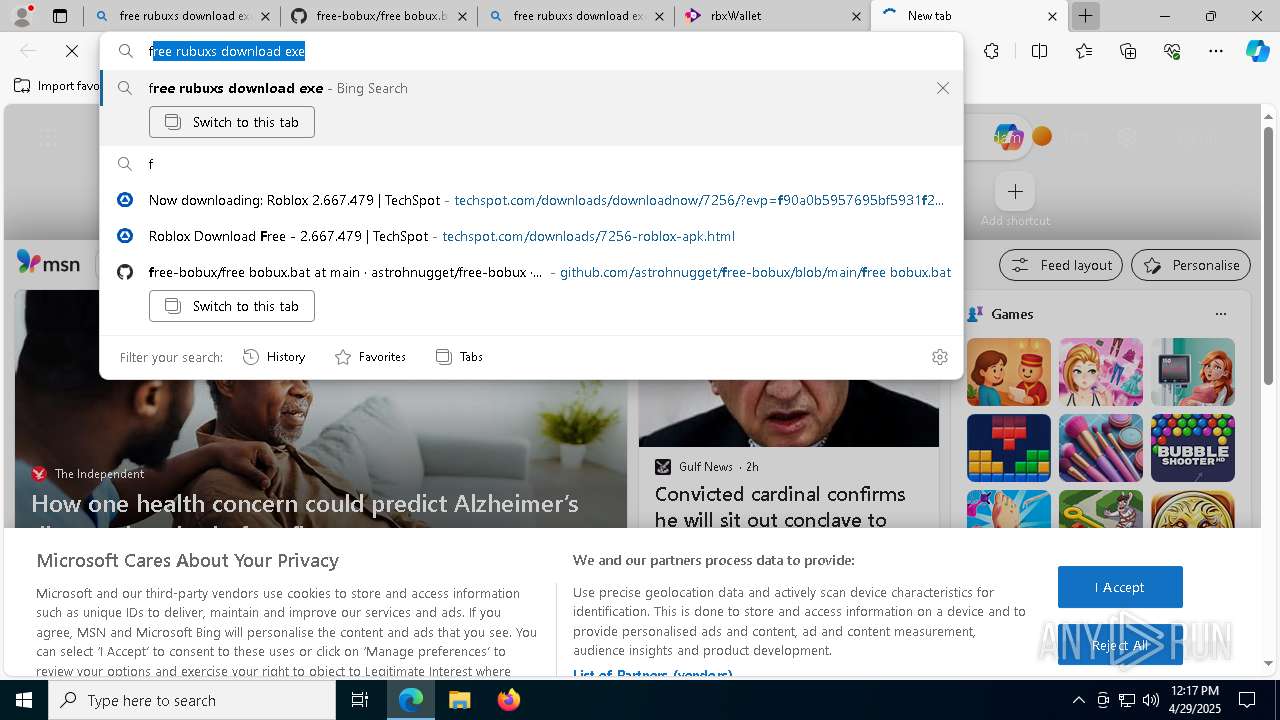
Task: Open the Bubble Shooter HD game thumbnail
Action: [1192, 448]
